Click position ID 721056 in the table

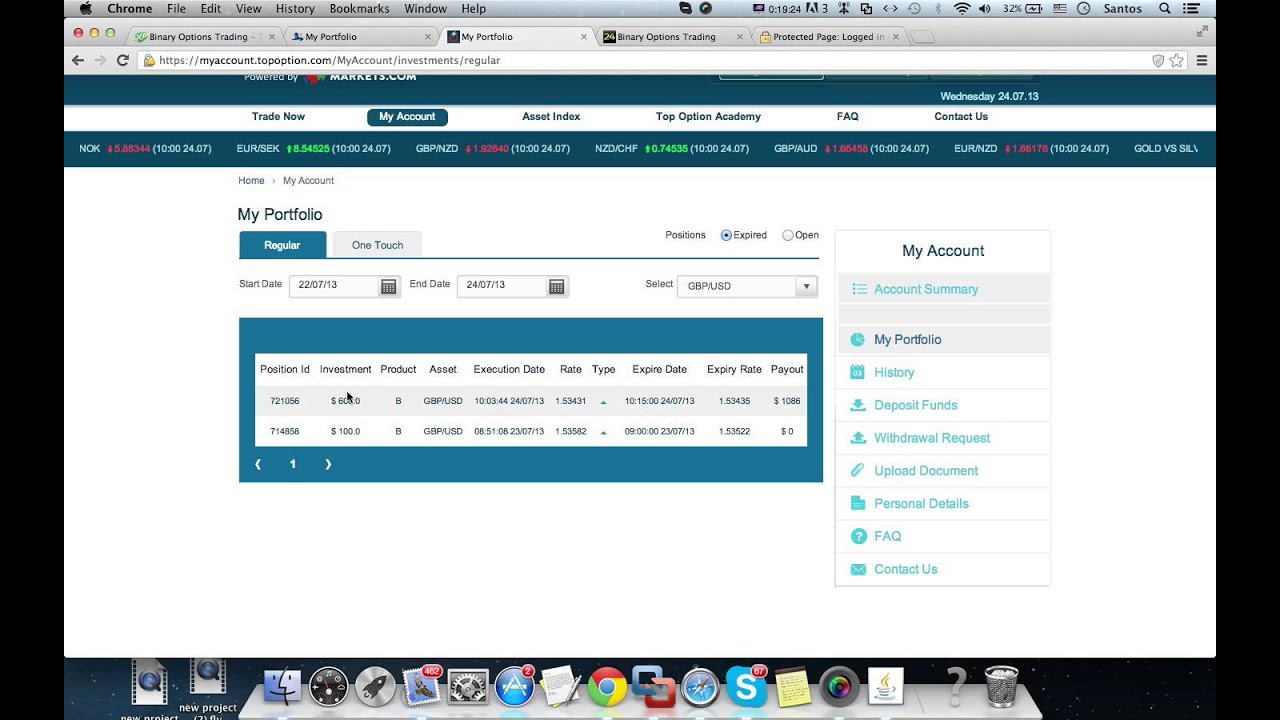[284, 401]
